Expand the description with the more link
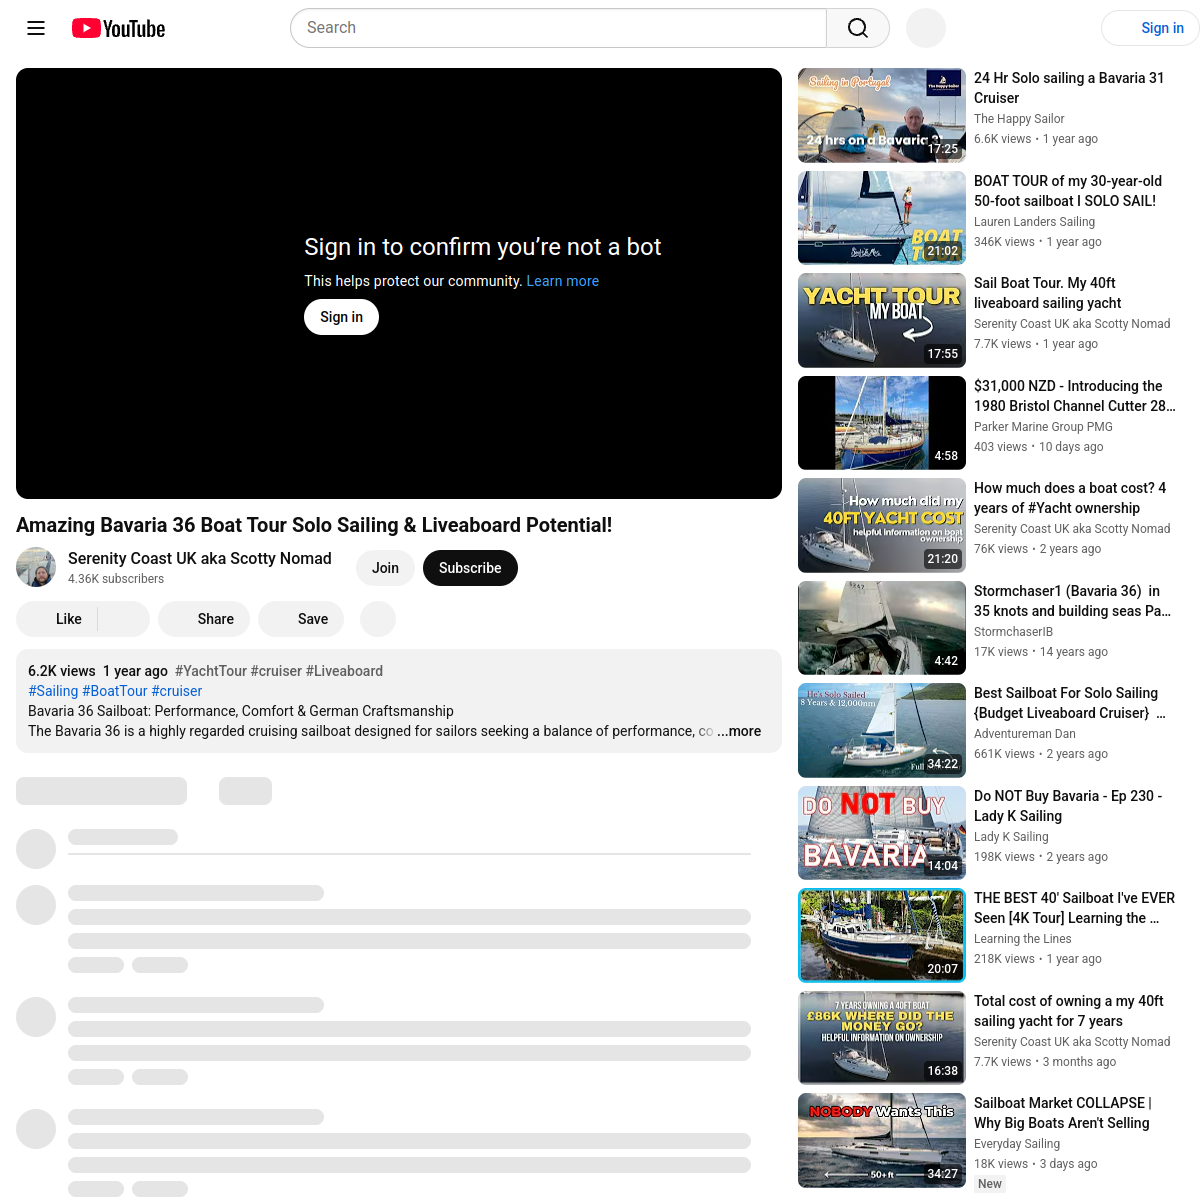This screenshot has height=1200, width=1200. click(x=739, y=731)
